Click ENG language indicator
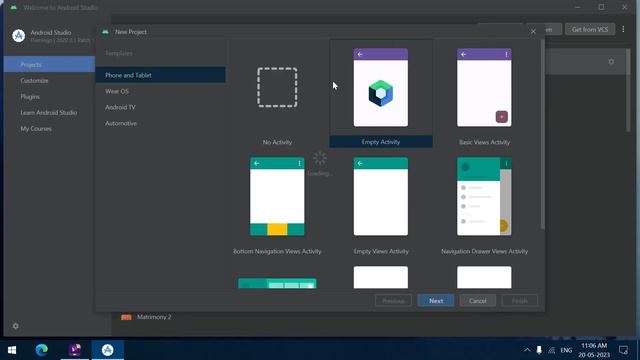 pos(566,350)
